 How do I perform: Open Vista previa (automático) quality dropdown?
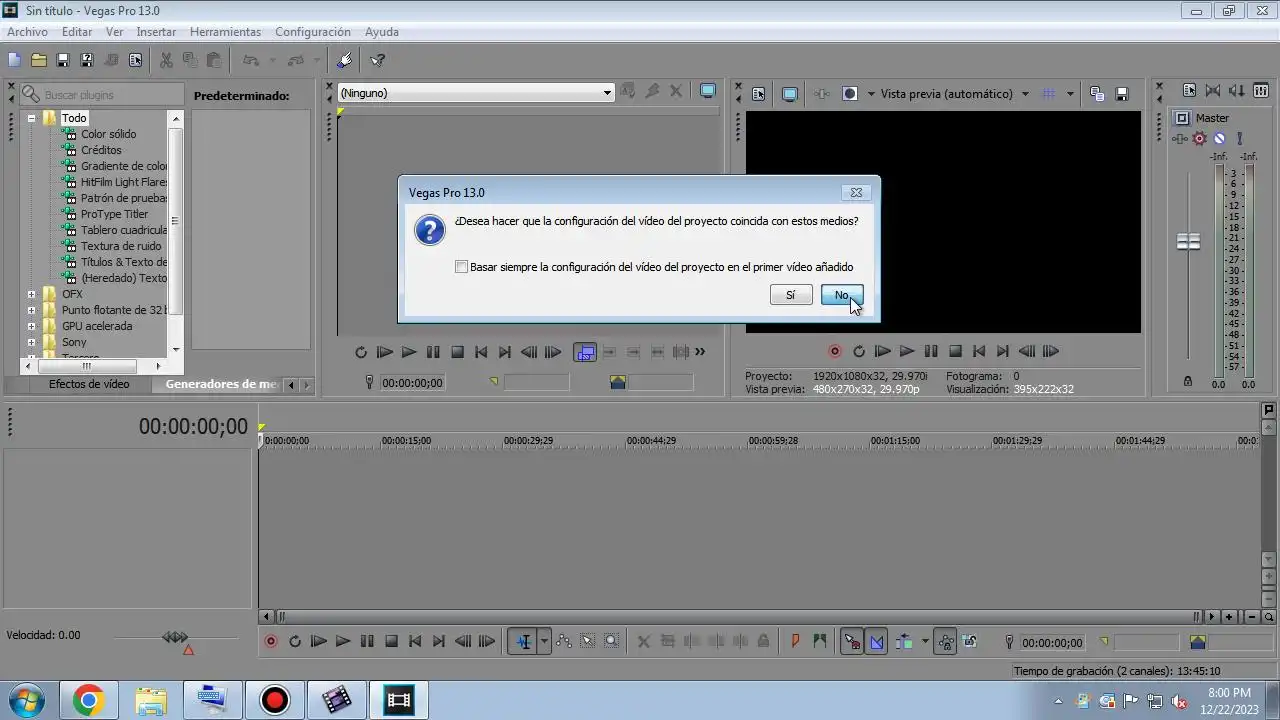click(x=1024, y=94)
